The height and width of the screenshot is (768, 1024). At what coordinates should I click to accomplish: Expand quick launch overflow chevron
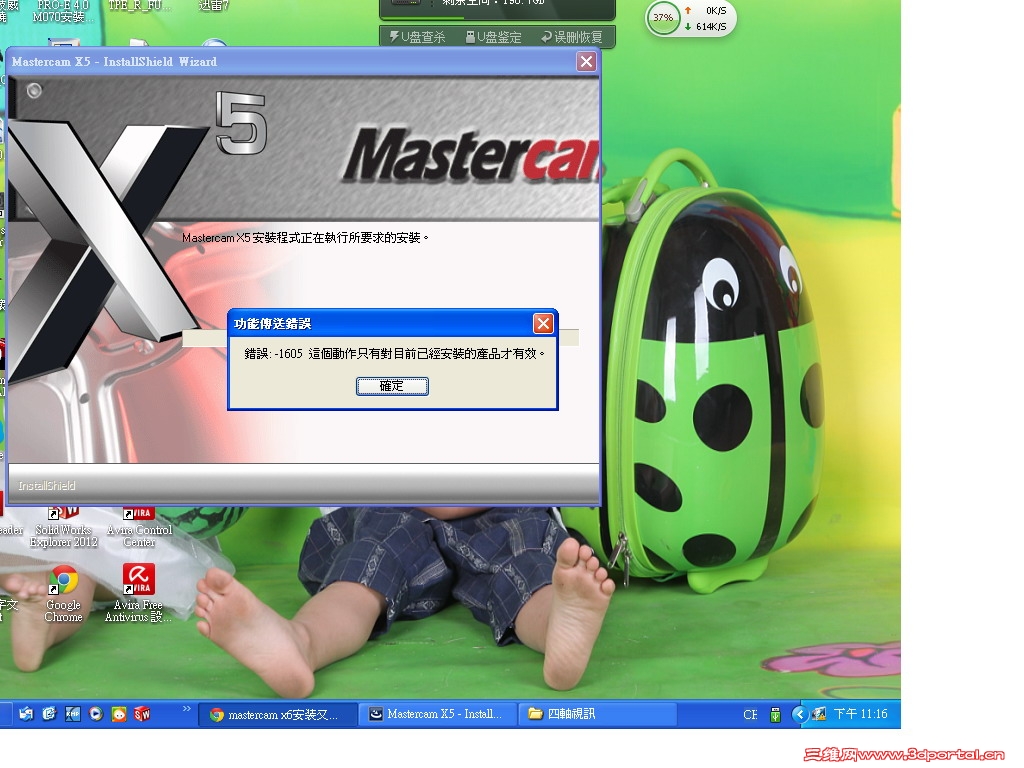tap(187, 709)
